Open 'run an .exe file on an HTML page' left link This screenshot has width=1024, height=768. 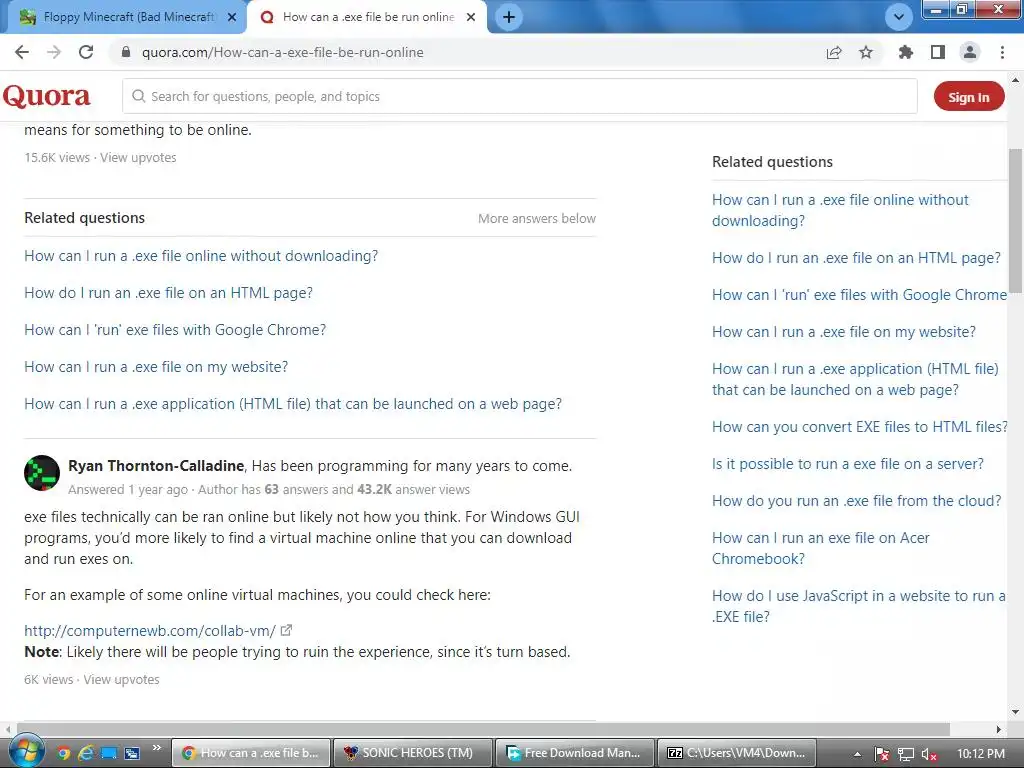pos(168,293)
